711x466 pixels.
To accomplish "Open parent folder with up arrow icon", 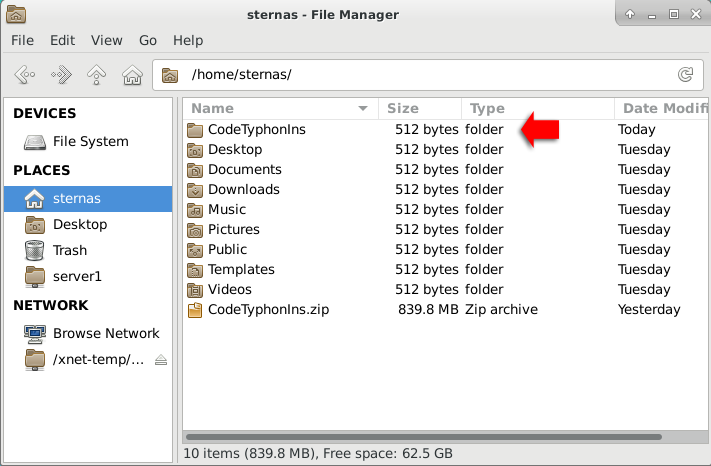I will click(97, 74).
